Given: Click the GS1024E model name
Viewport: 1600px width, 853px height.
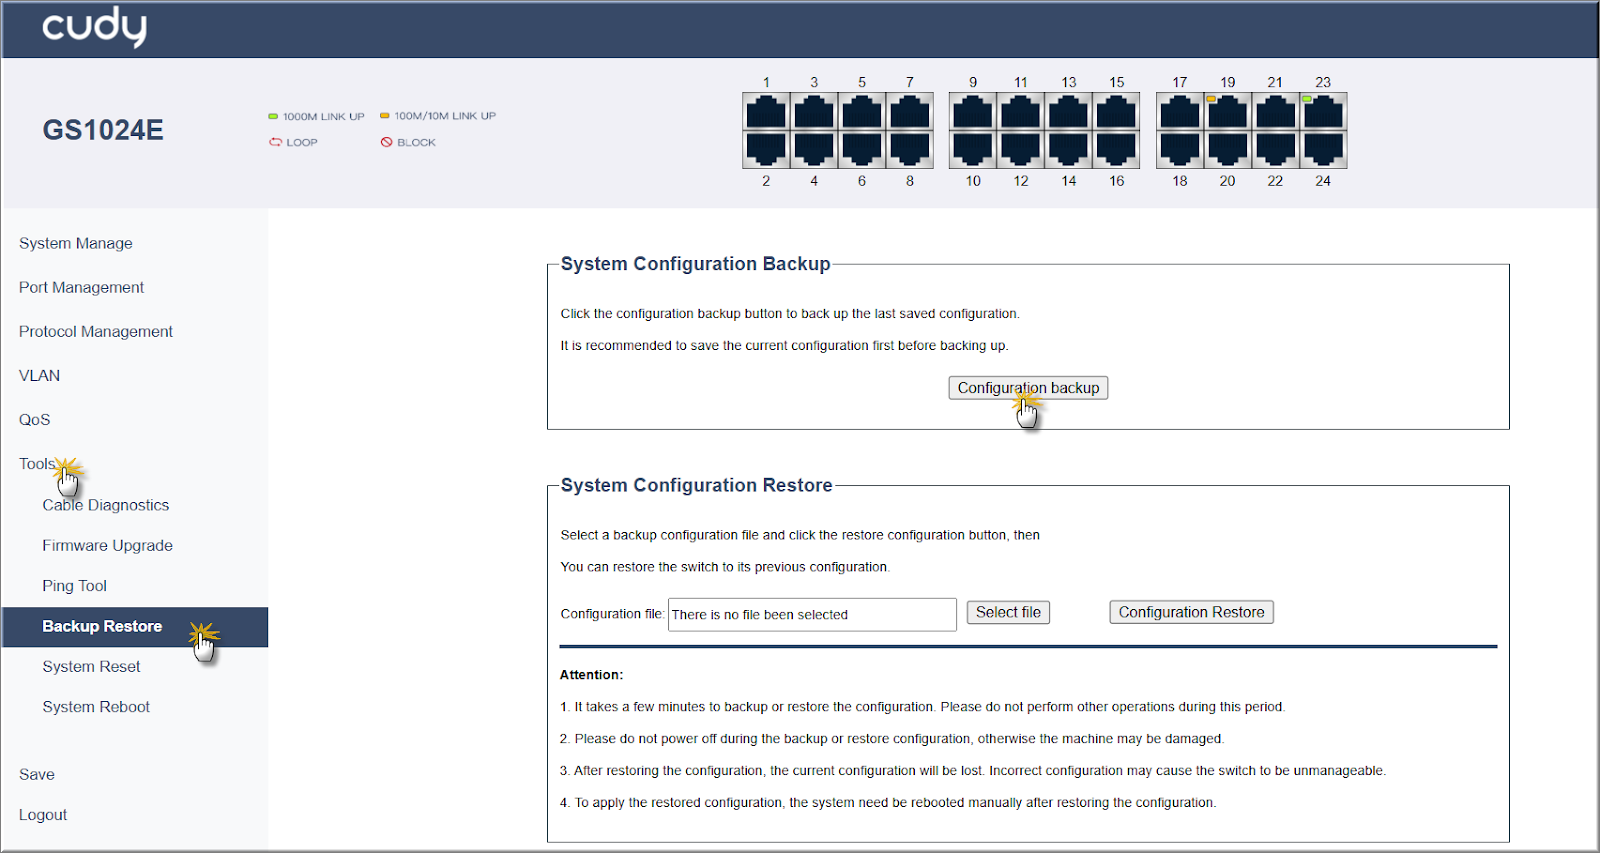Looking at the screenshot, I should (x=103, y=130).
